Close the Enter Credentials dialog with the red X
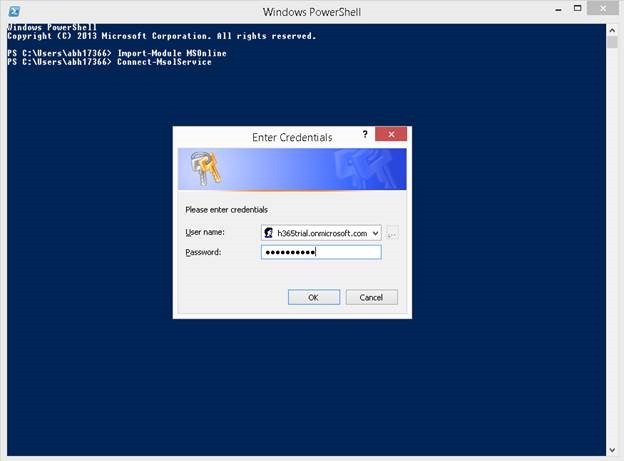 click(391, 134)
